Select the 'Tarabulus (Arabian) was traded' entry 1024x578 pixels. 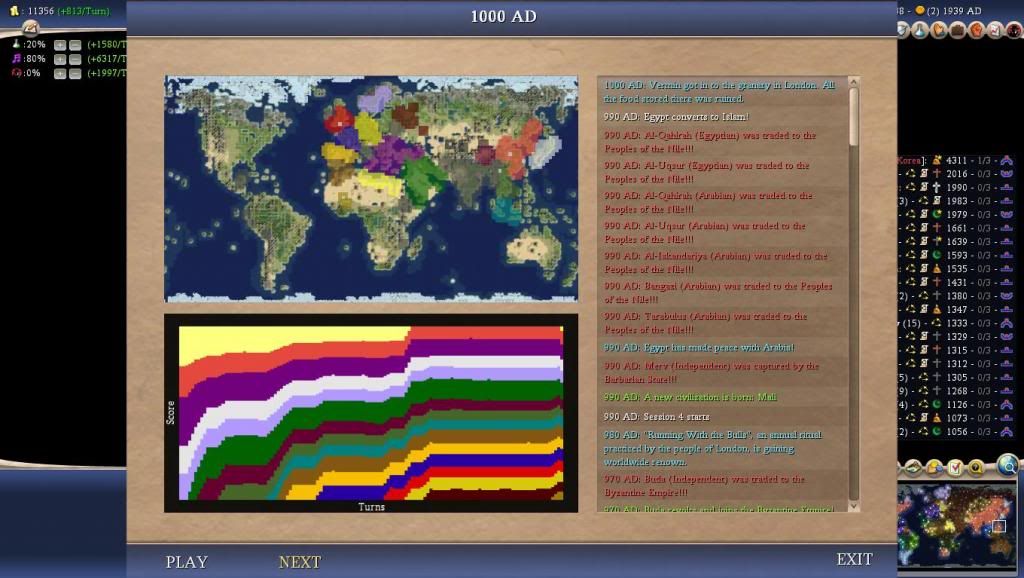click(x=721, y=323)
